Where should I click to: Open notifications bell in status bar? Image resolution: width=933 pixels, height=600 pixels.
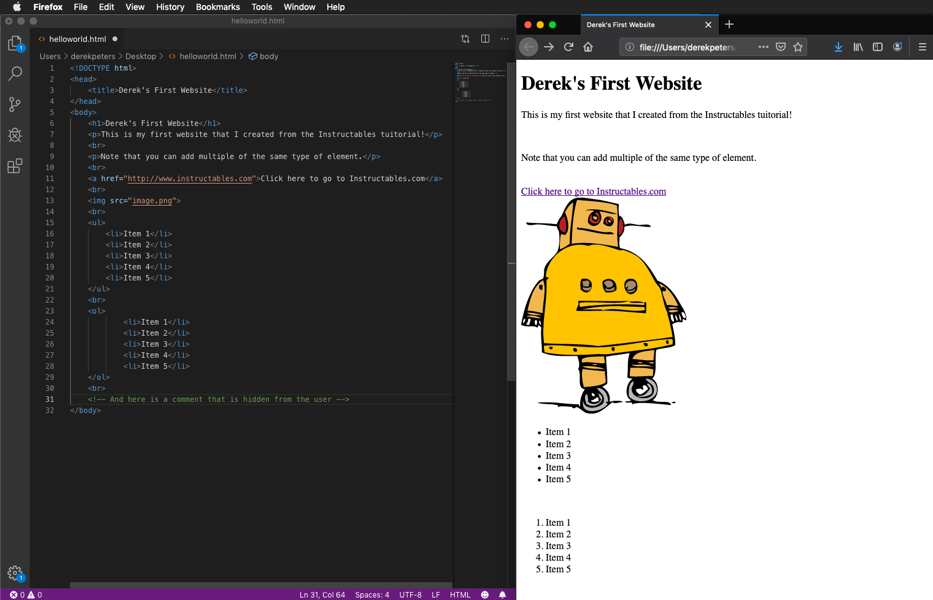click(x=502, y=595)
